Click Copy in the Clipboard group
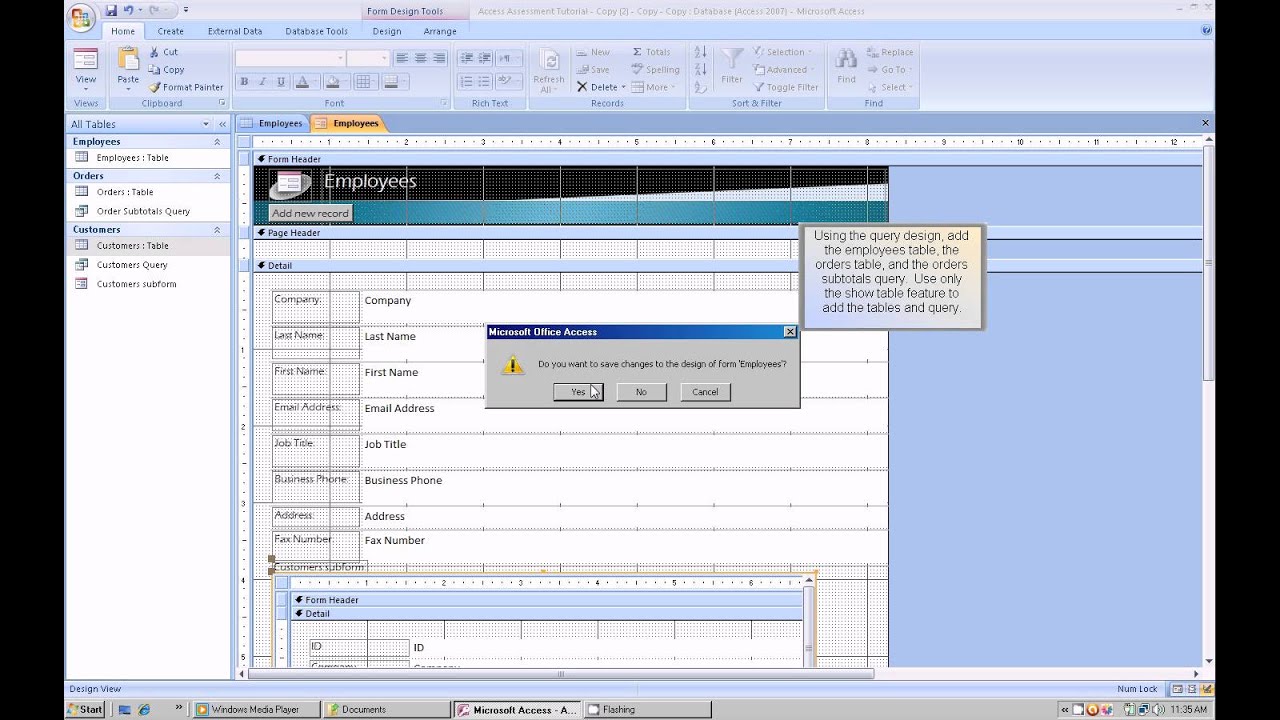Viewport: 1280px width, 720px height. point(166,70)
